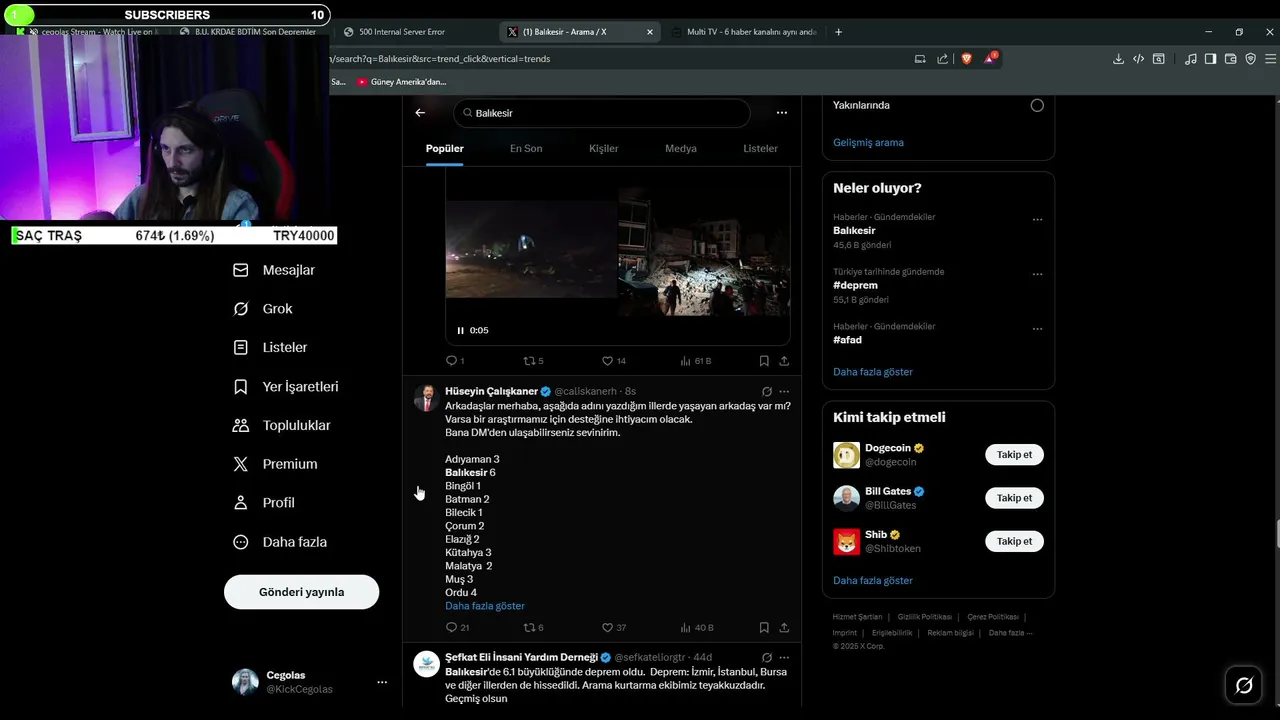The image size is (1280, 720).
Task: Repost Hüseyin Çalışkaner's post
Action: (534, 628)
